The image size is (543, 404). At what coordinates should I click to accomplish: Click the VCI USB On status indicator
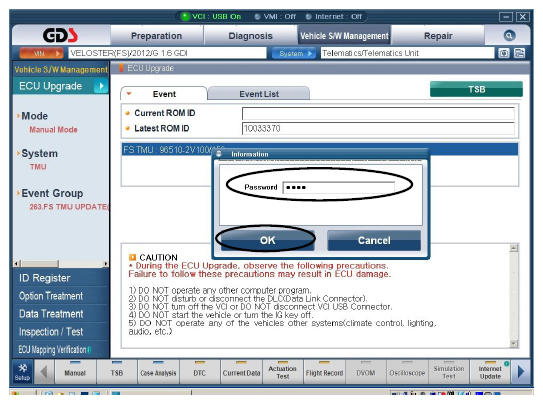211,16
